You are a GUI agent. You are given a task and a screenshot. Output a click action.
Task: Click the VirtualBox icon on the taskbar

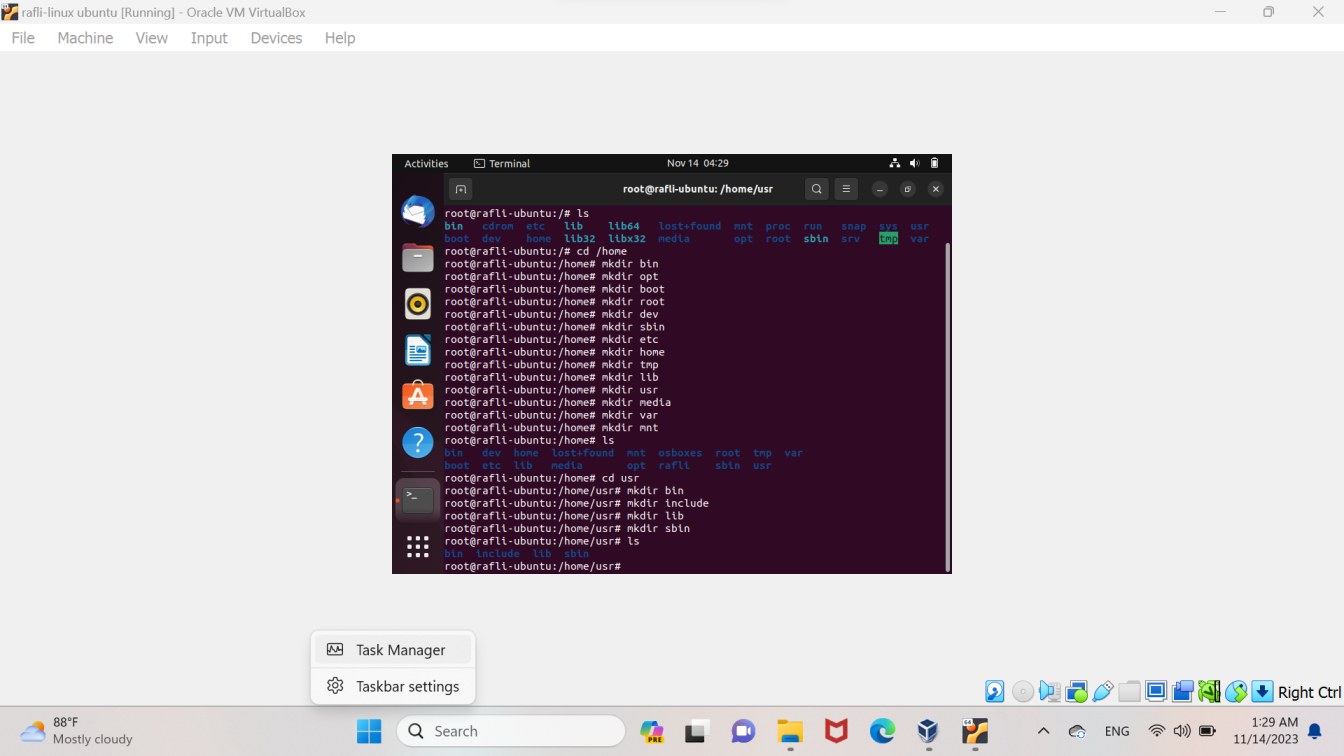point(928,731)
